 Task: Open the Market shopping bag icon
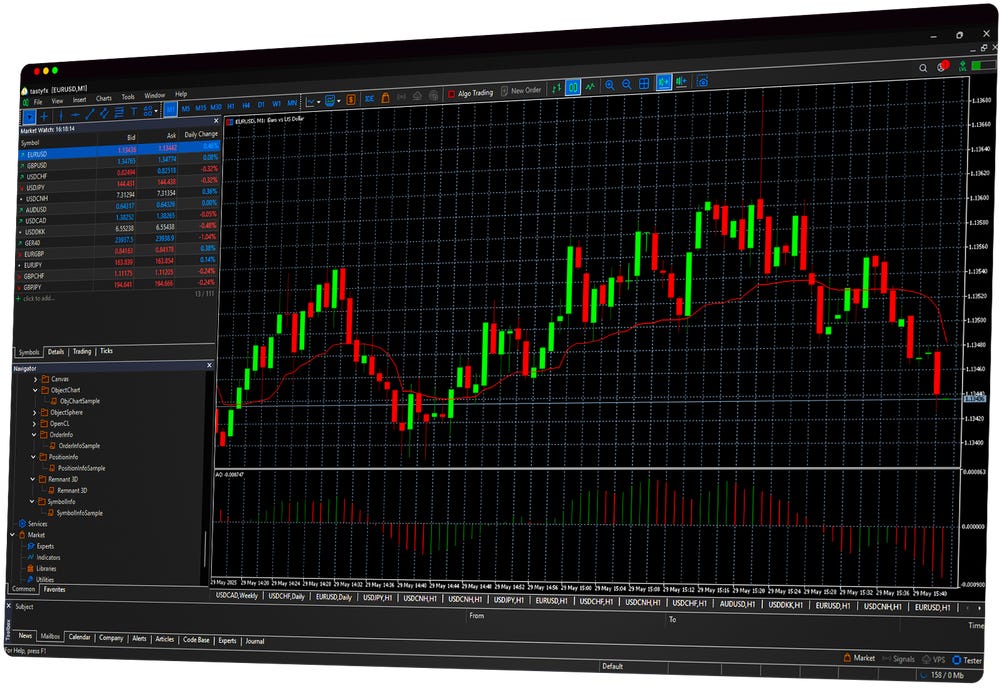[385, 98]
